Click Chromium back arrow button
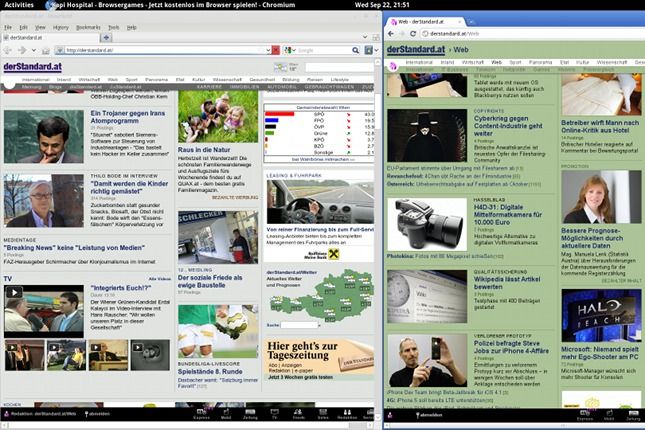The image size is (645, 430). tap(392, 33)
